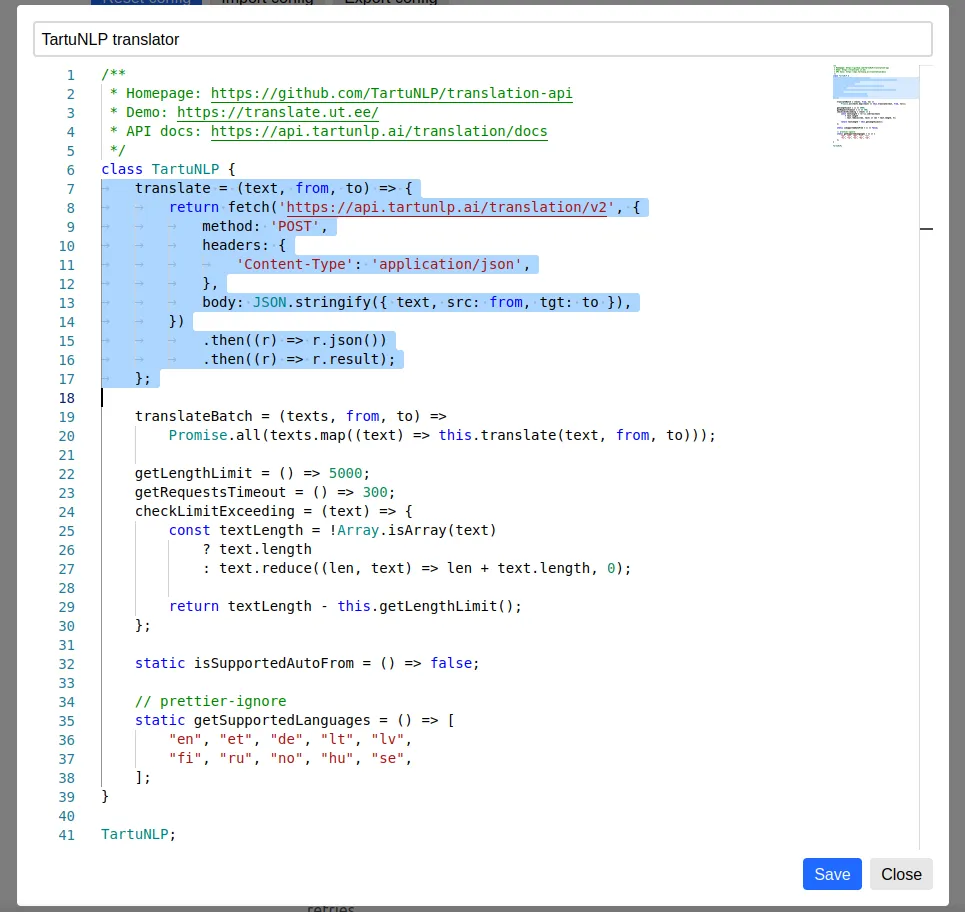Click the Close button
965x912 pixels.
(901, 874)
